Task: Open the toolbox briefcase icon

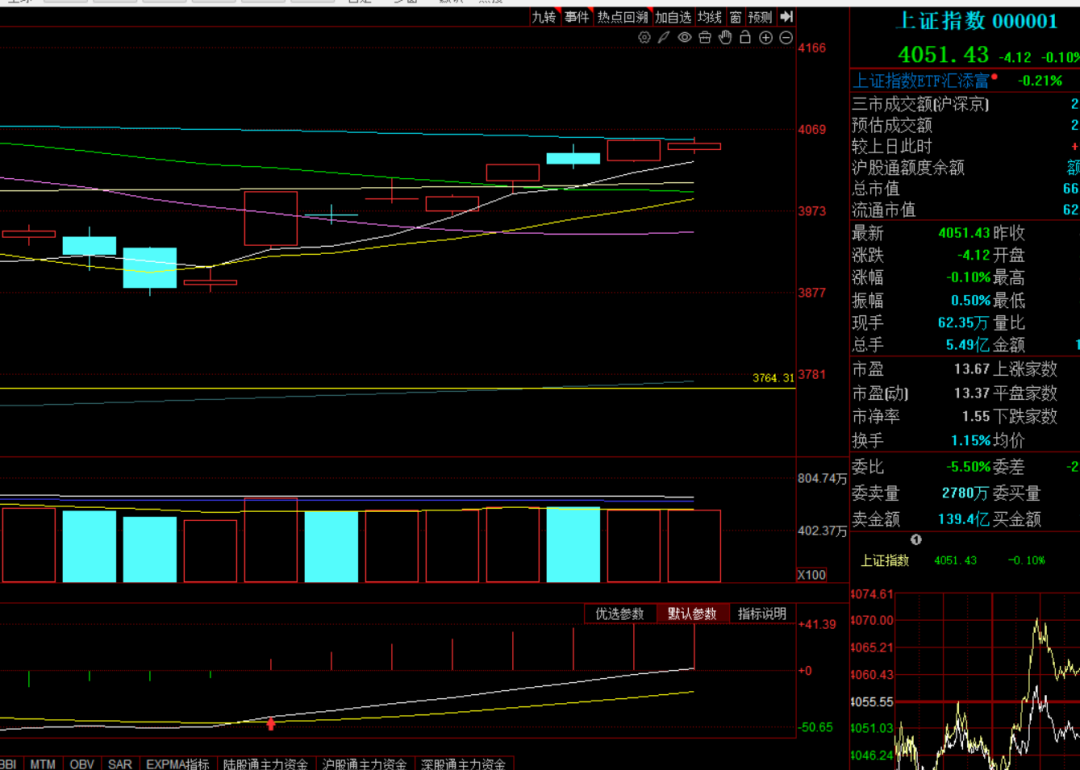Action: pyautogui.click(x=705, y=38)
